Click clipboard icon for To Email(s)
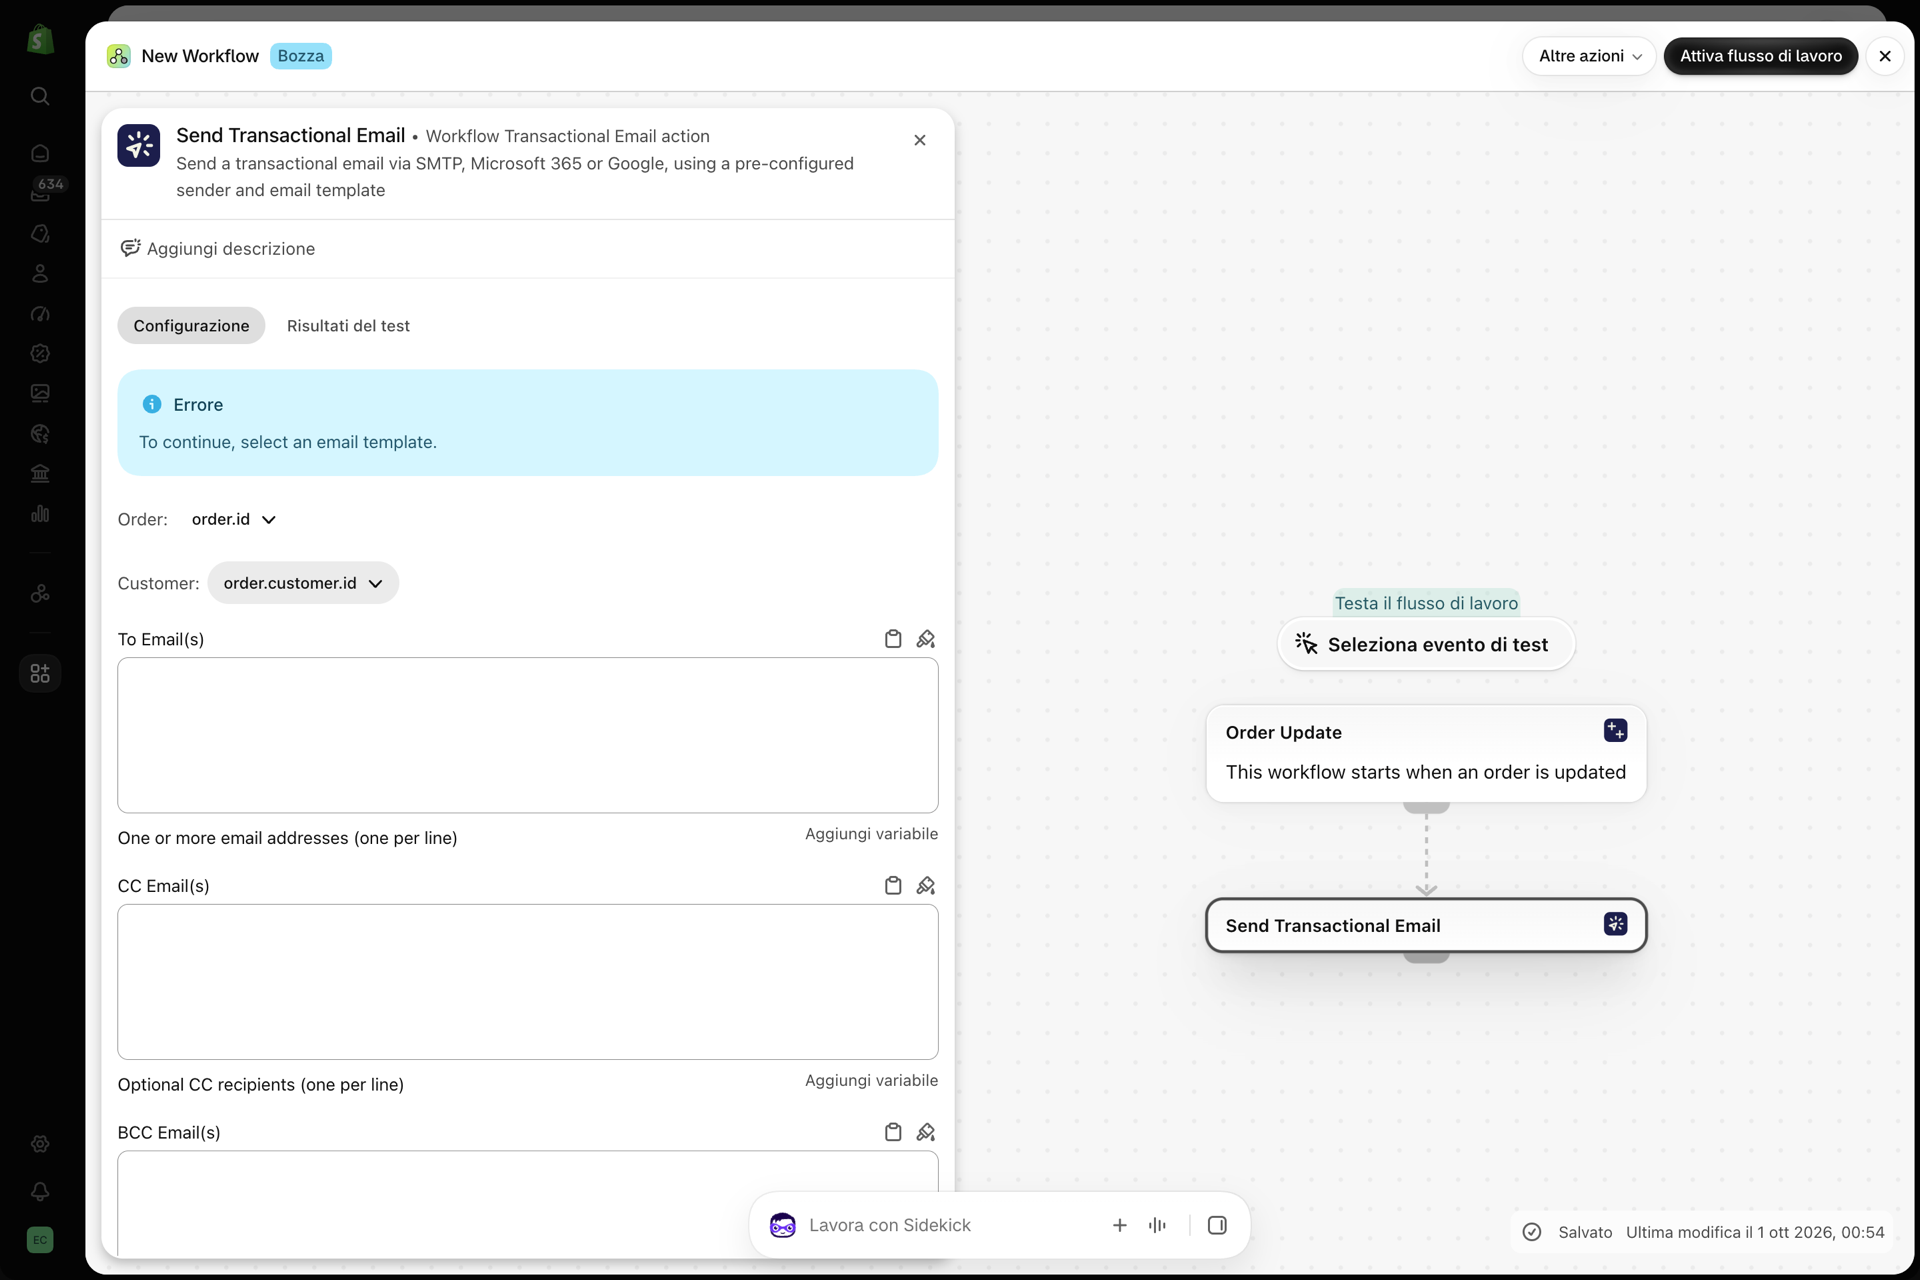1920x1280 pixels. 893,639
